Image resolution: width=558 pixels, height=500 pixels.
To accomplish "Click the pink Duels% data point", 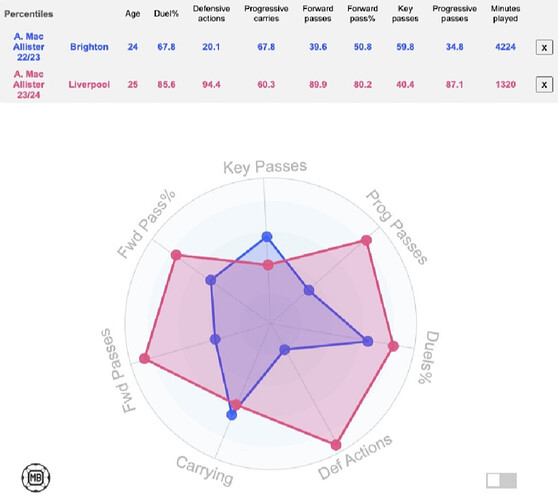I will pyautogui.click(x=393, y=346).
